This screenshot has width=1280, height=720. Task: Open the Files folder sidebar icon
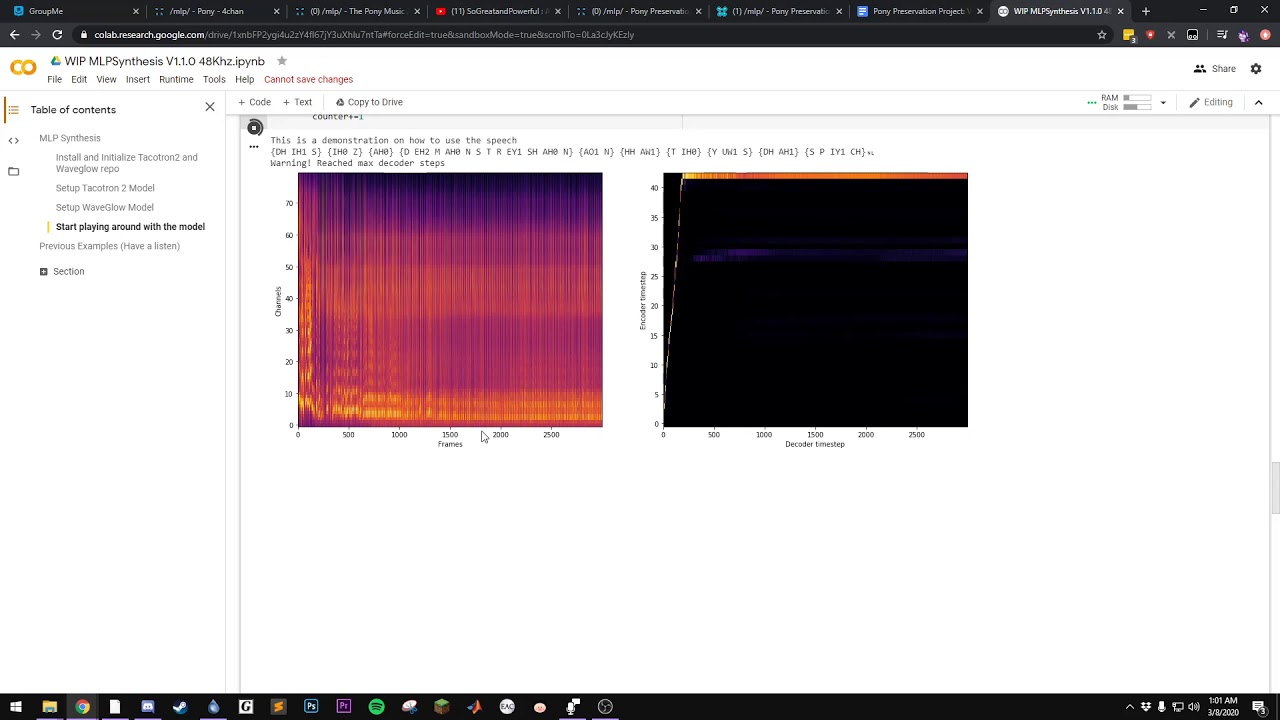[x=14, y=172]
